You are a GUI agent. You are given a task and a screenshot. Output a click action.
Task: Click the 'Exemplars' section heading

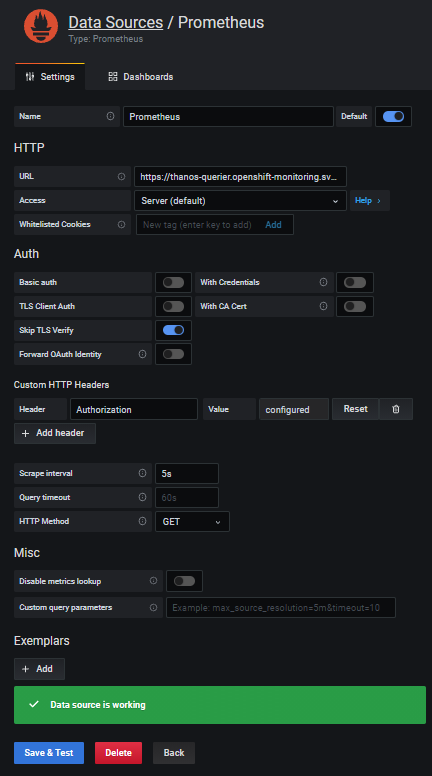click(x=42, y=641)
